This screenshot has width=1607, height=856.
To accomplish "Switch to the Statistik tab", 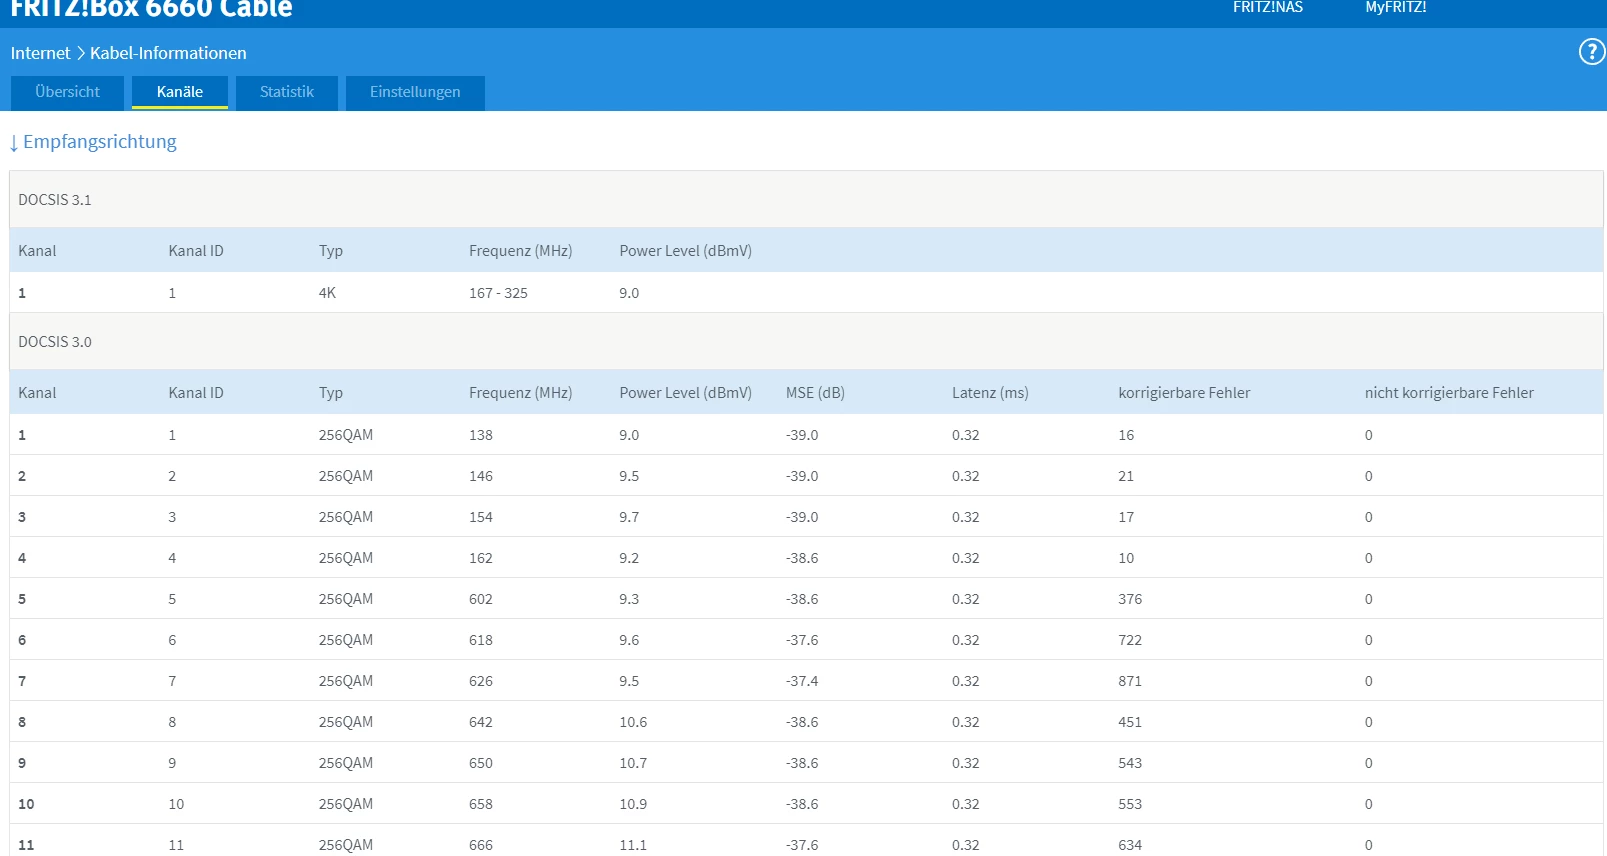I will tap(287, 92).
